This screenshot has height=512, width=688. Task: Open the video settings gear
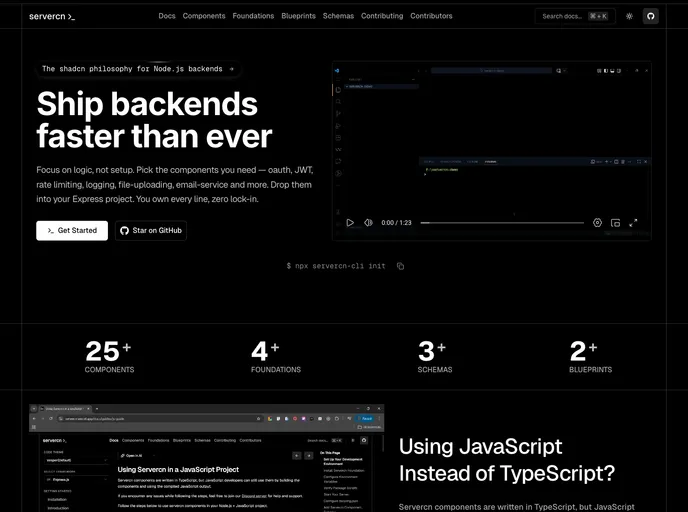597,223
